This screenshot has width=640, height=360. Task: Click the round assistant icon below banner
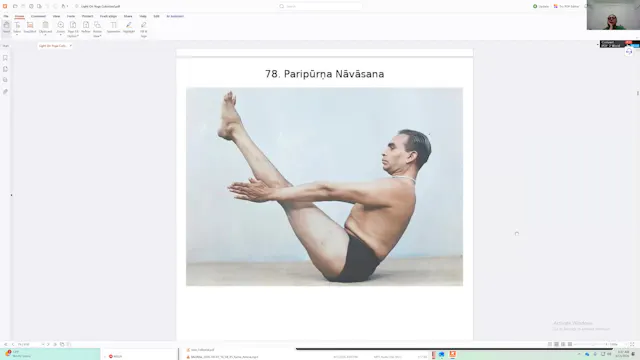[x=629, y=52]
